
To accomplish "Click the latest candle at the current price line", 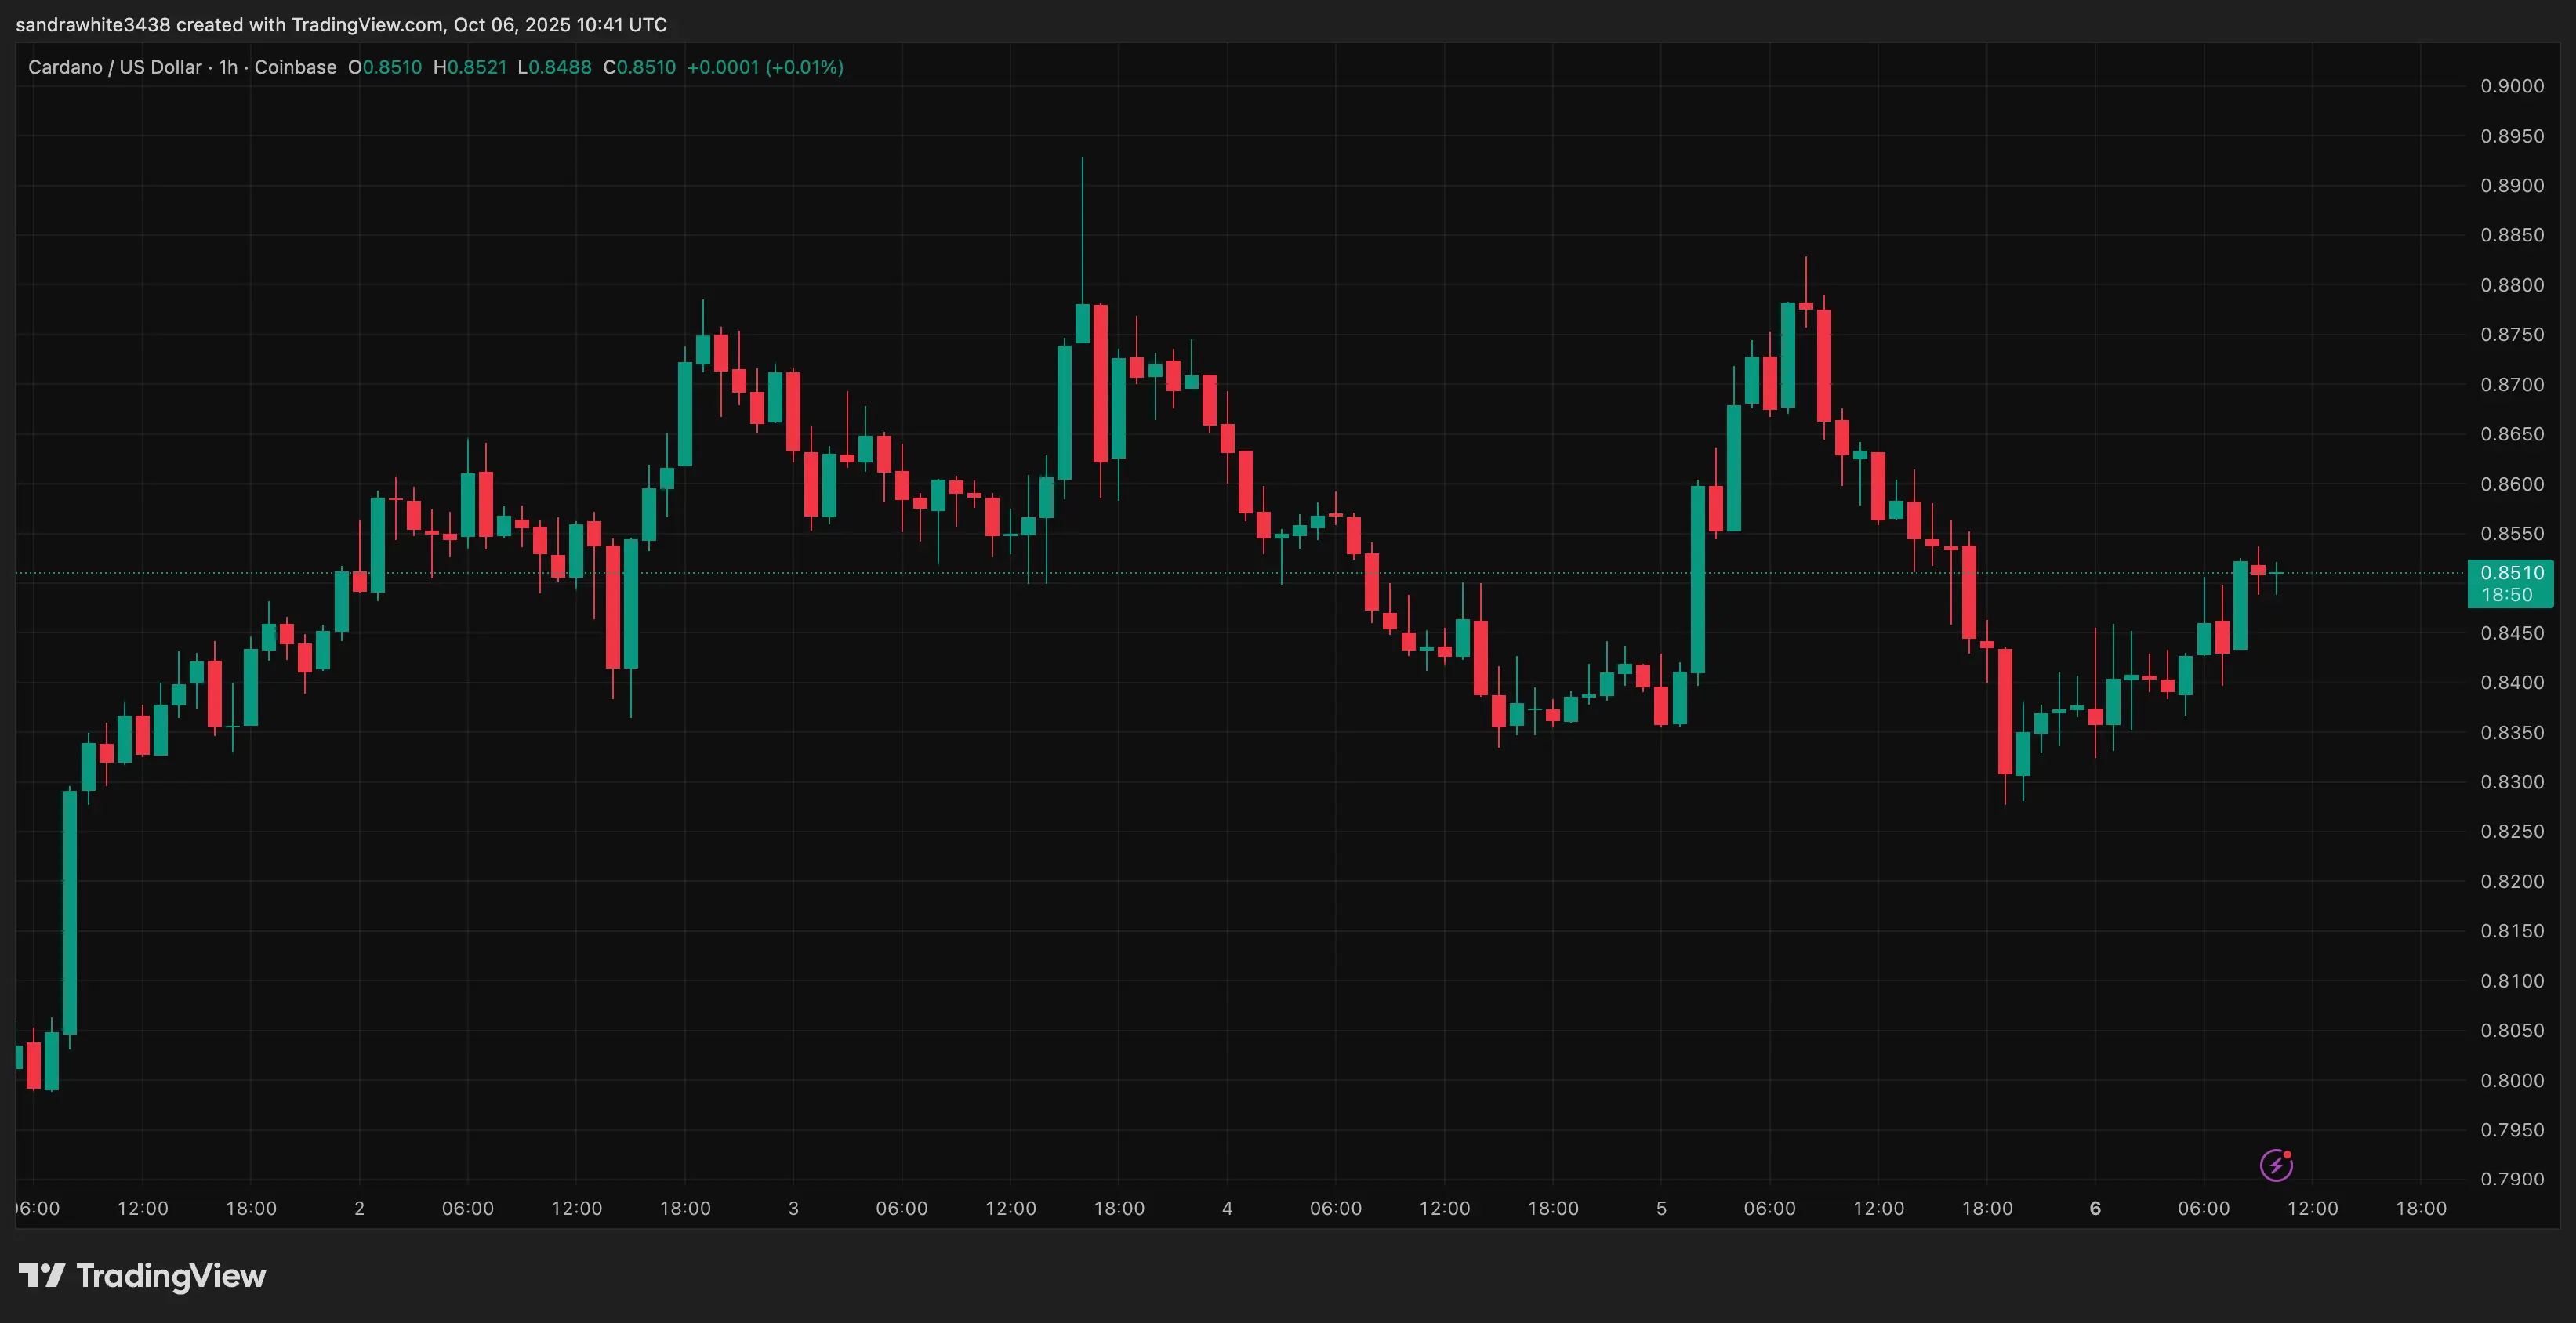I will (x=2277, y=574).
